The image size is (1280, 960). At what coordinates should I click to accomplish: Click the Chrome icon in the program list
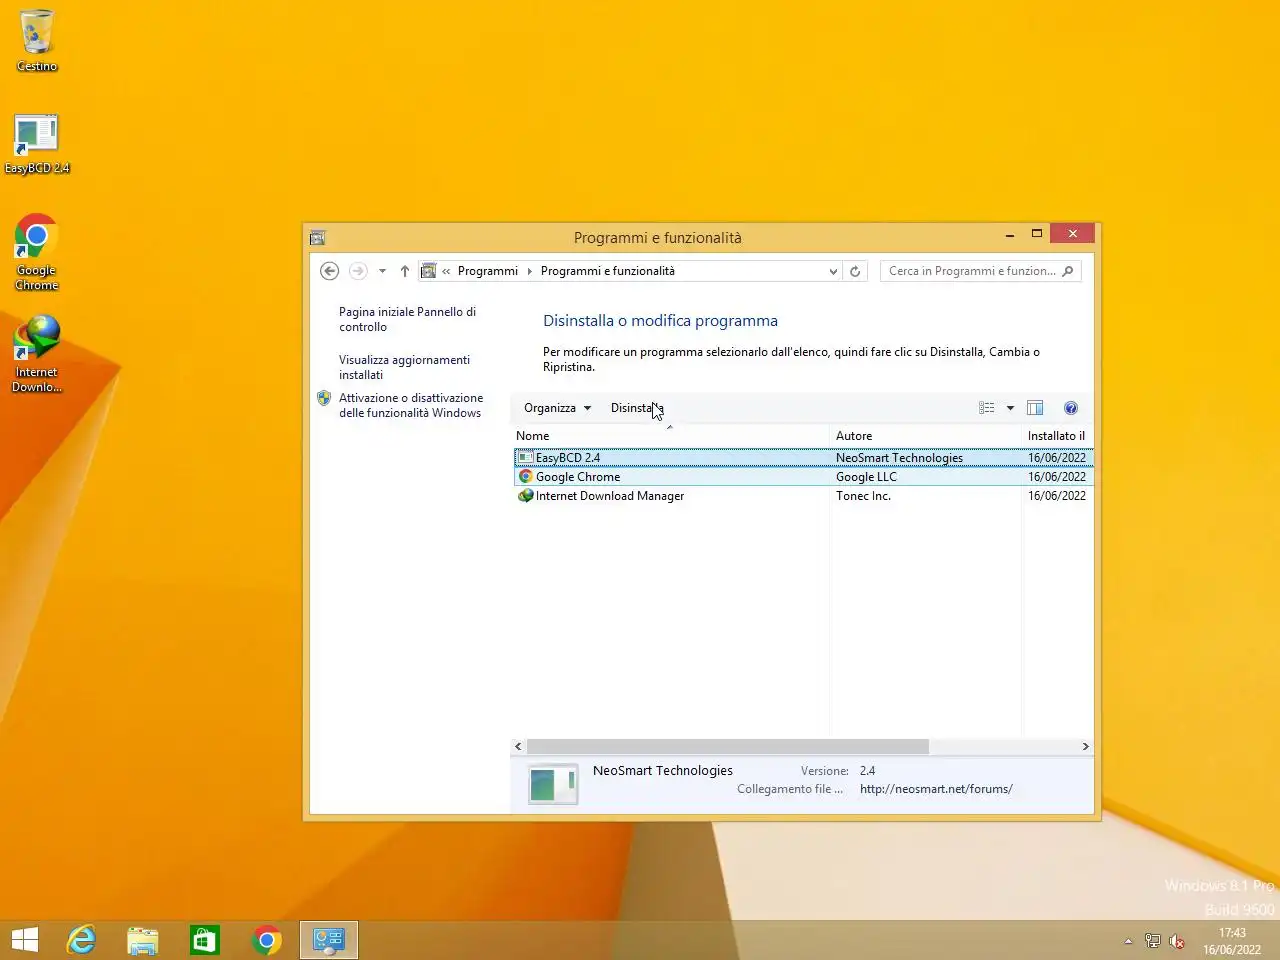click(526, 477)
